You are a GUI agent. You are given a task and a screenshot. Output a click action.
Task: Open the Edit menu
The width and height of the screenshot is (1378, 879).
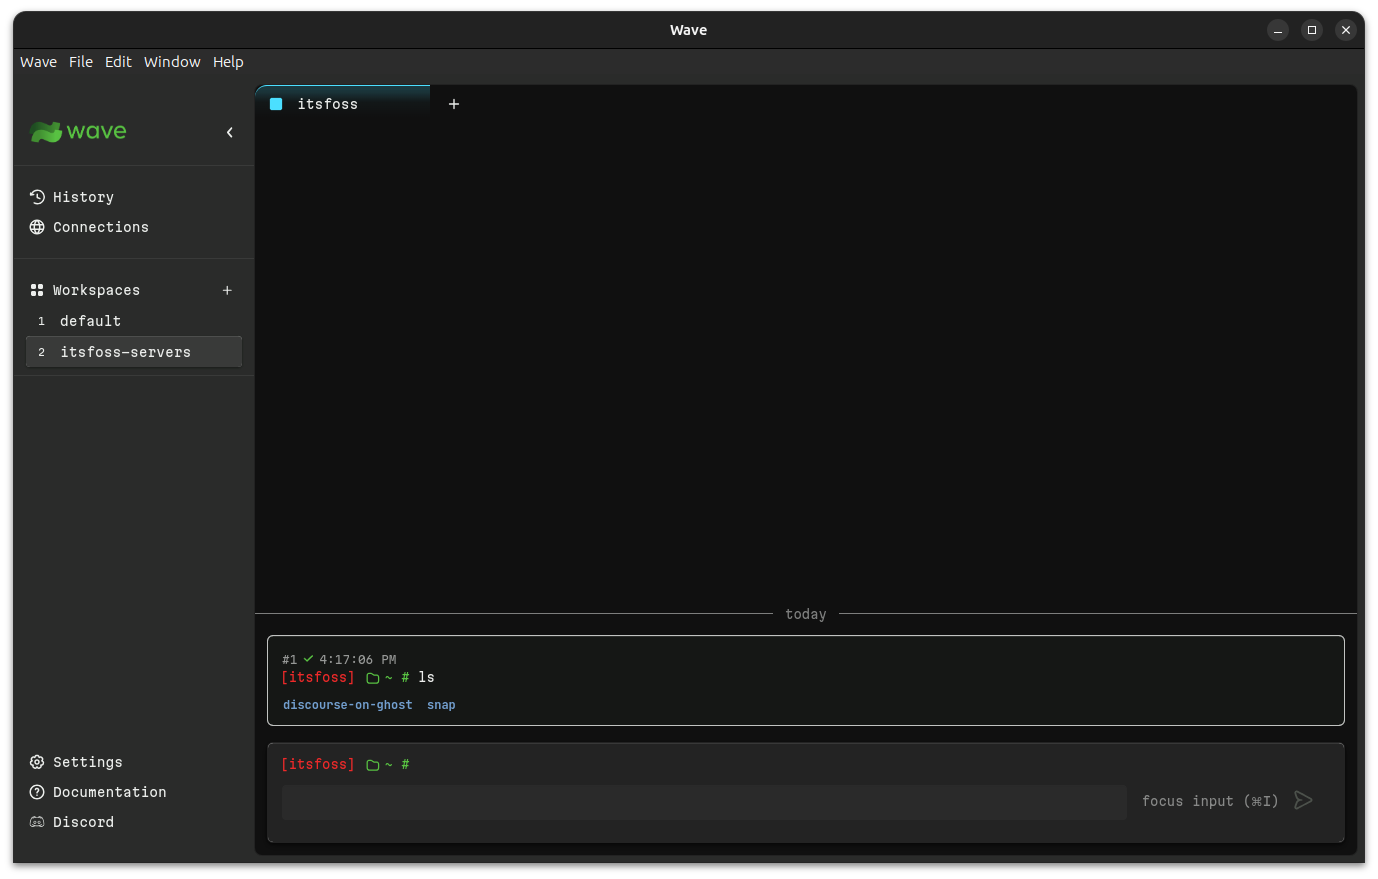[x=118, y=62]
